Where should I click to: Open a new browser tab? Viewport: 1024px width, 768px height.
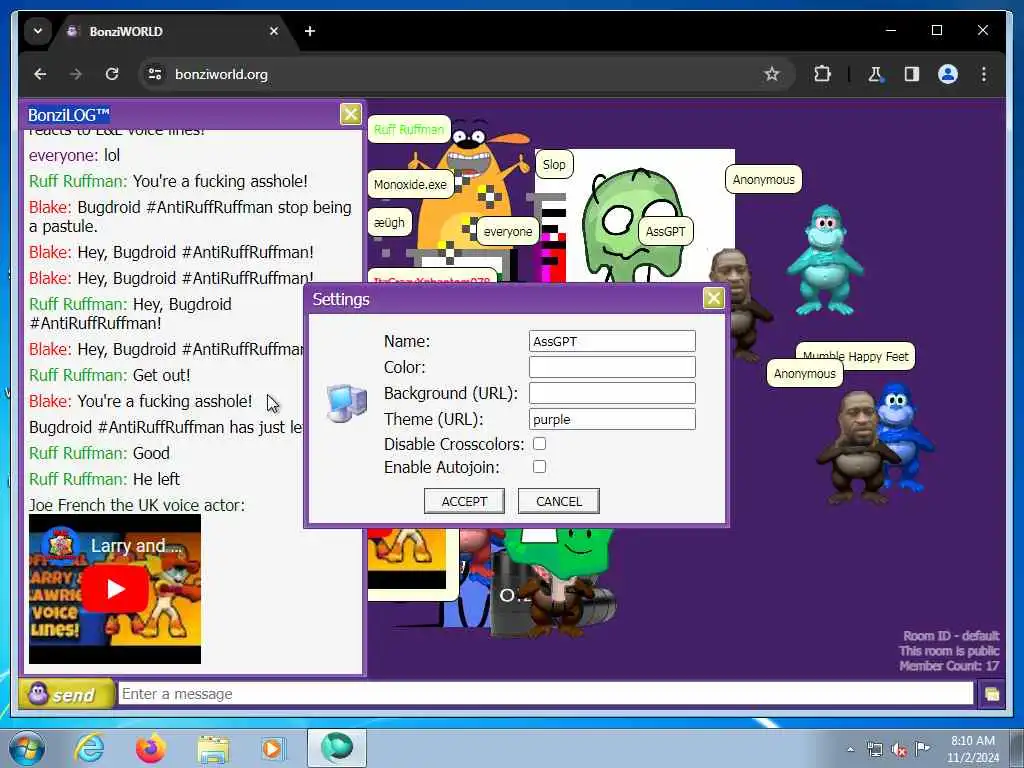[310, 31]
